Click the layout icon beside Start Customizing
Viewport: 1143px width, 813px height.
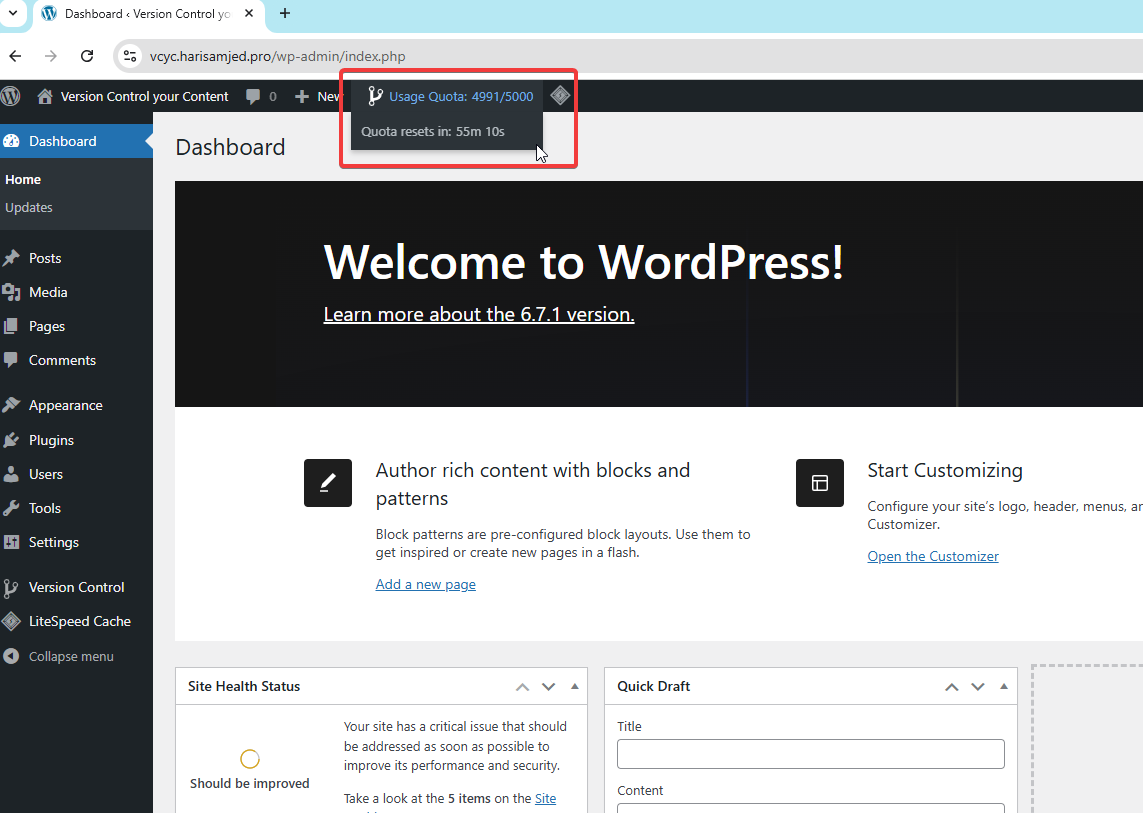pyautogui.click(x=820, y=483)
